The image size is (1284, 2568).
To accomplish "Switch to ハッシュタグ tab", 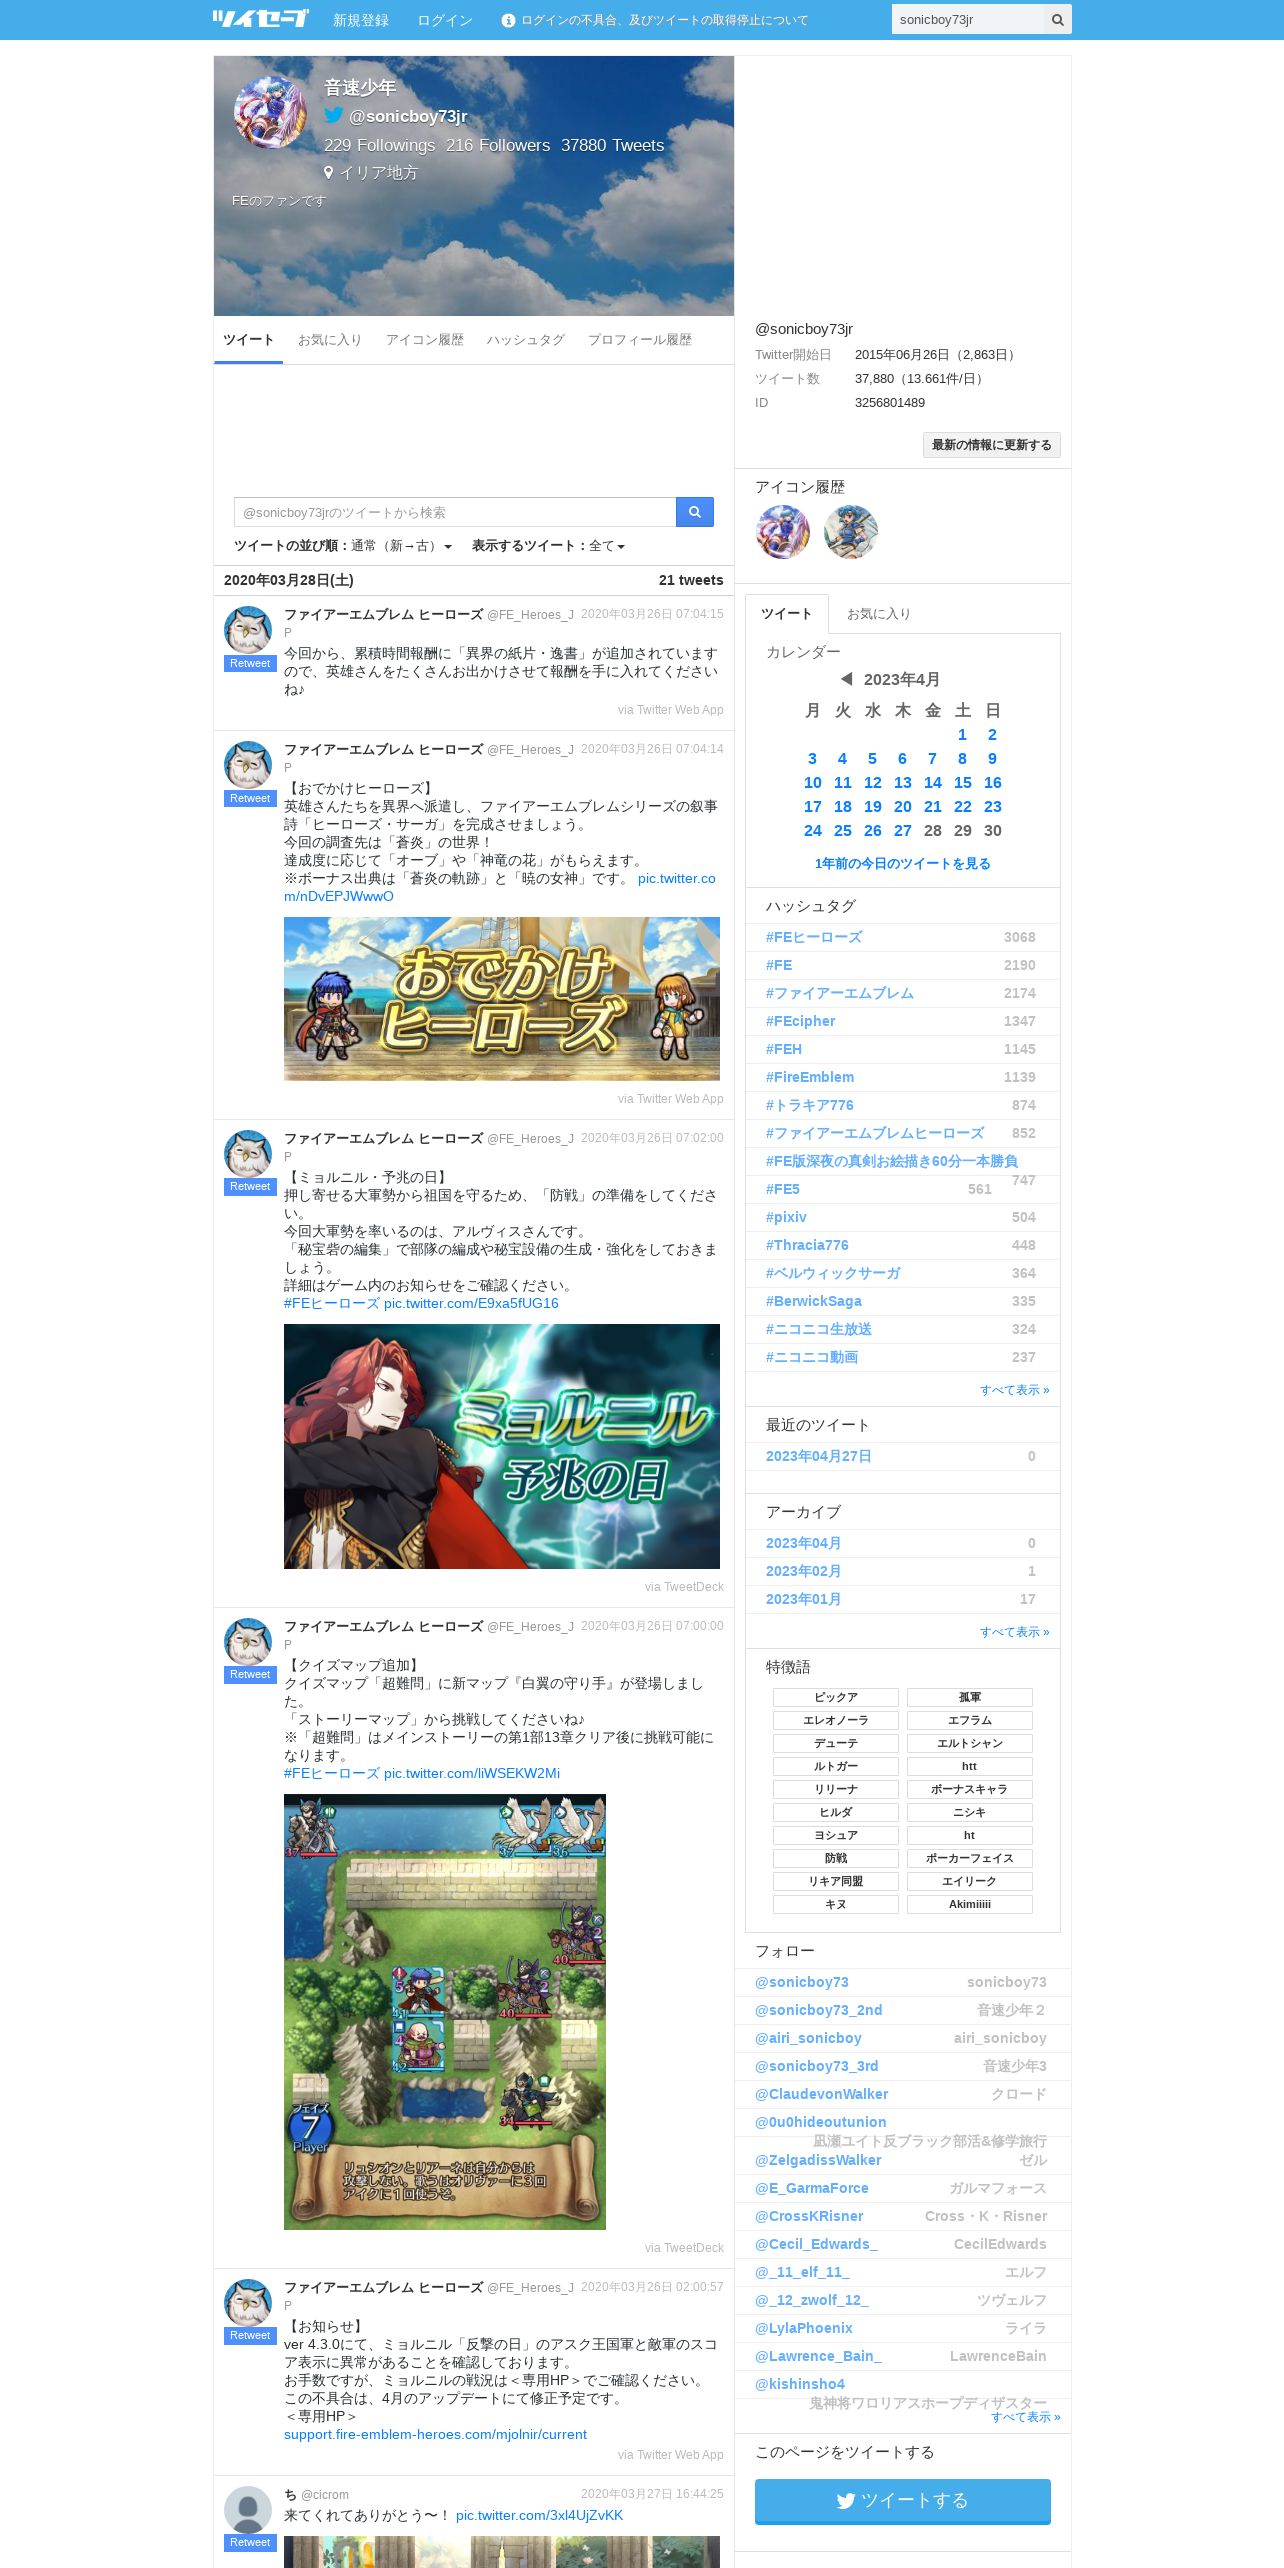I will tap(525, 340).
